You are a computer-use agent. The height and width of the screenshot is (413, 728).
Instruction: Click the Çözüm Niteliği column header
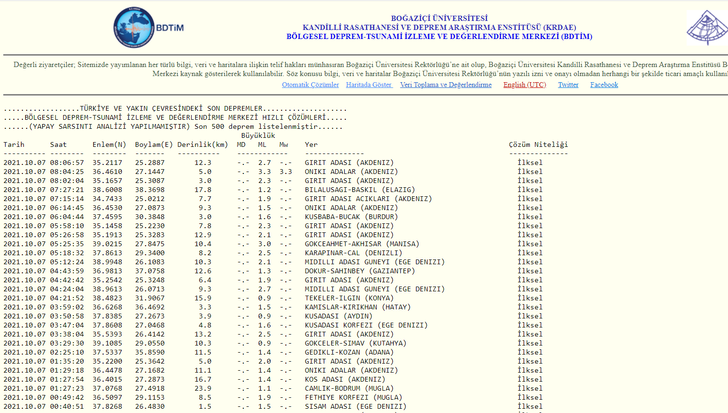click(538, 144)
